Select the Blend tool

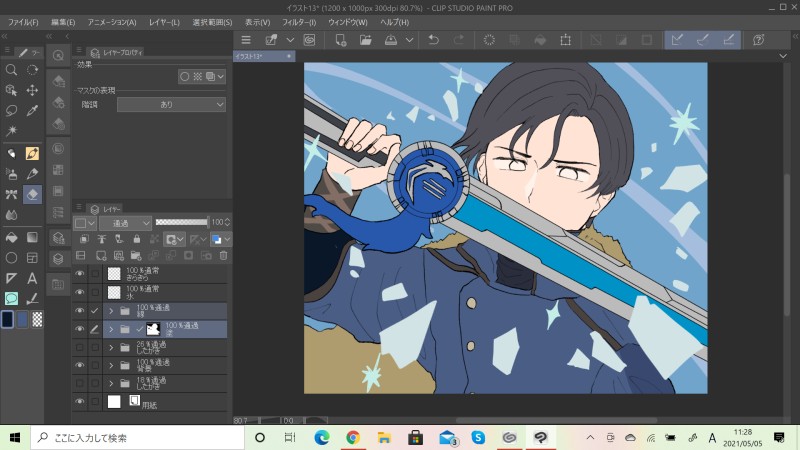[x=11, y=215]
